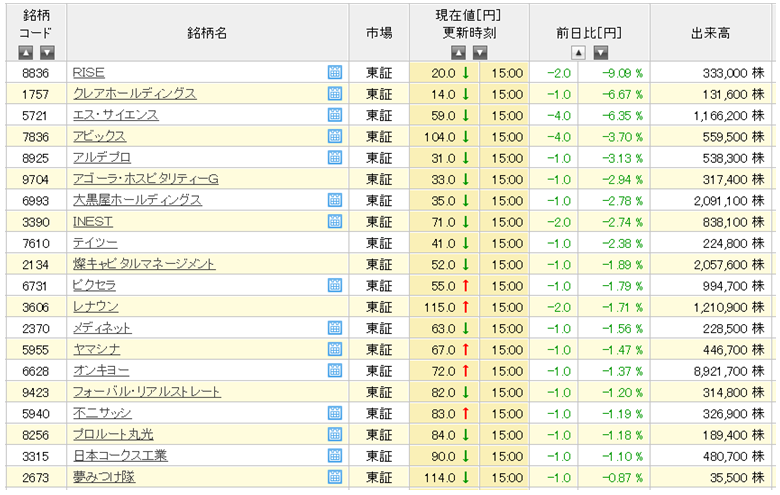Open the アゴーラ・ホスピタリティーG link
The image size is (780, 495).
coord(145,179)
